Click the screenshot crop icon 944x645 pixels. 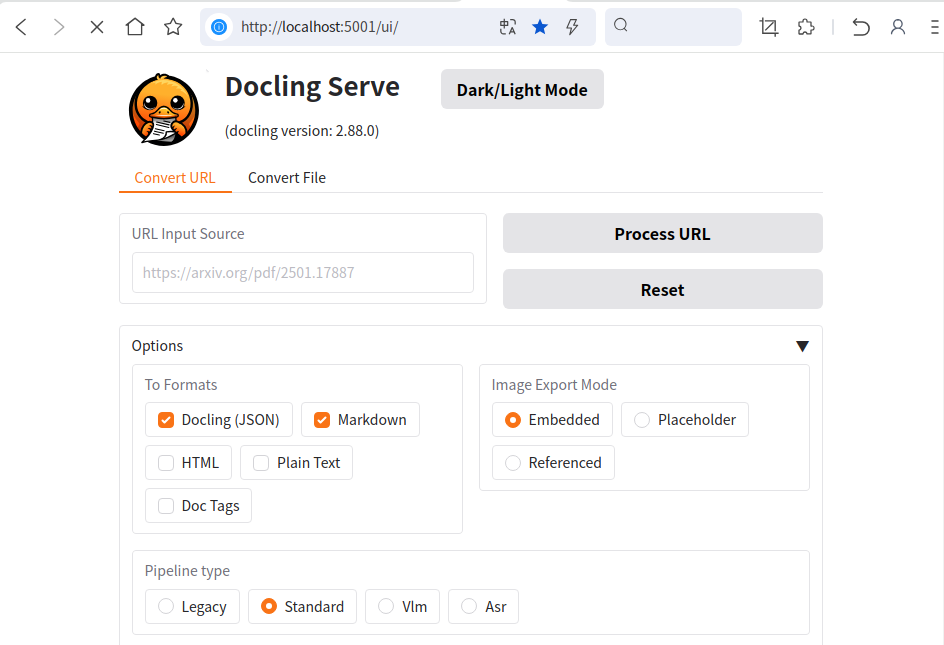pos(769,27)
